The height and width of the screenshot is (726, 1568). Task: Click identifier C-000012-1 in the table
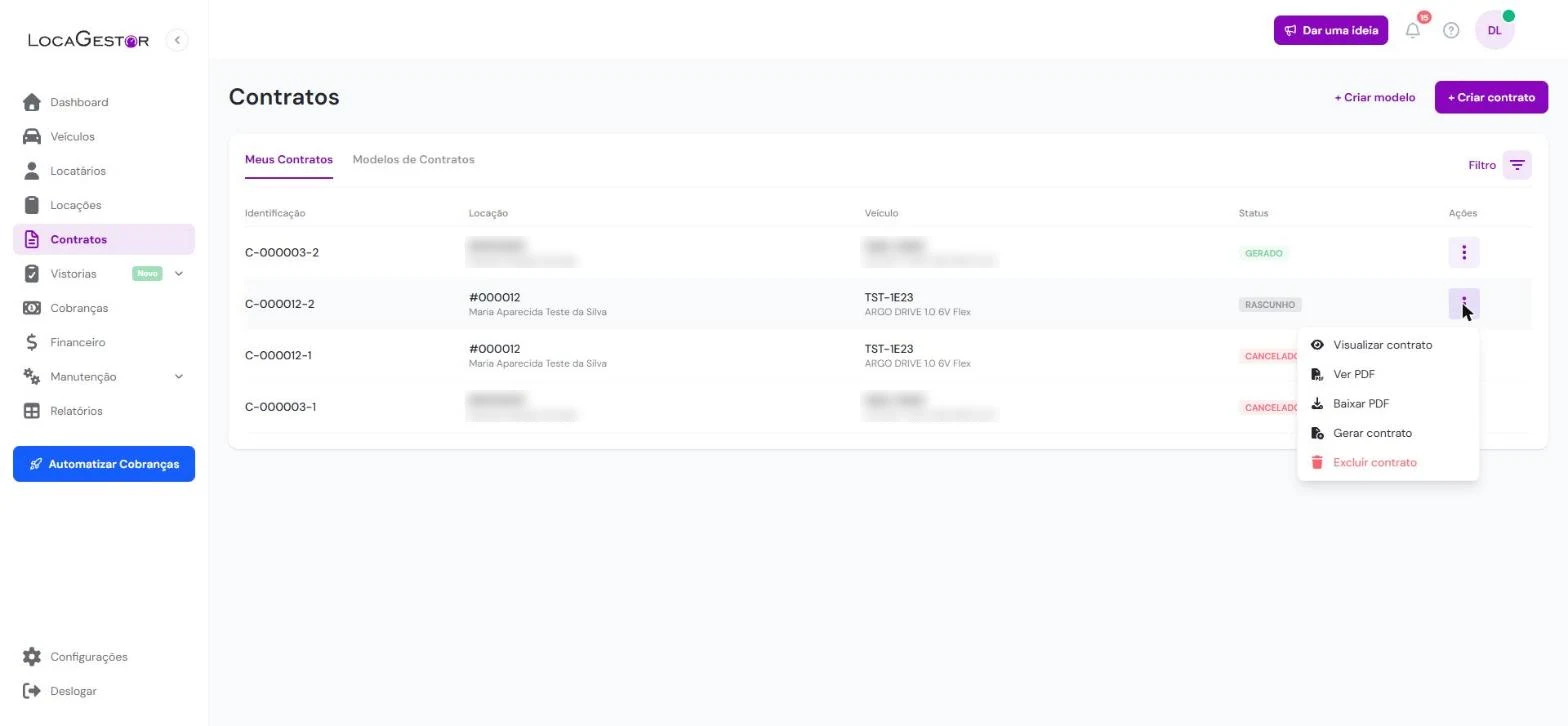(x=279, y=356)
